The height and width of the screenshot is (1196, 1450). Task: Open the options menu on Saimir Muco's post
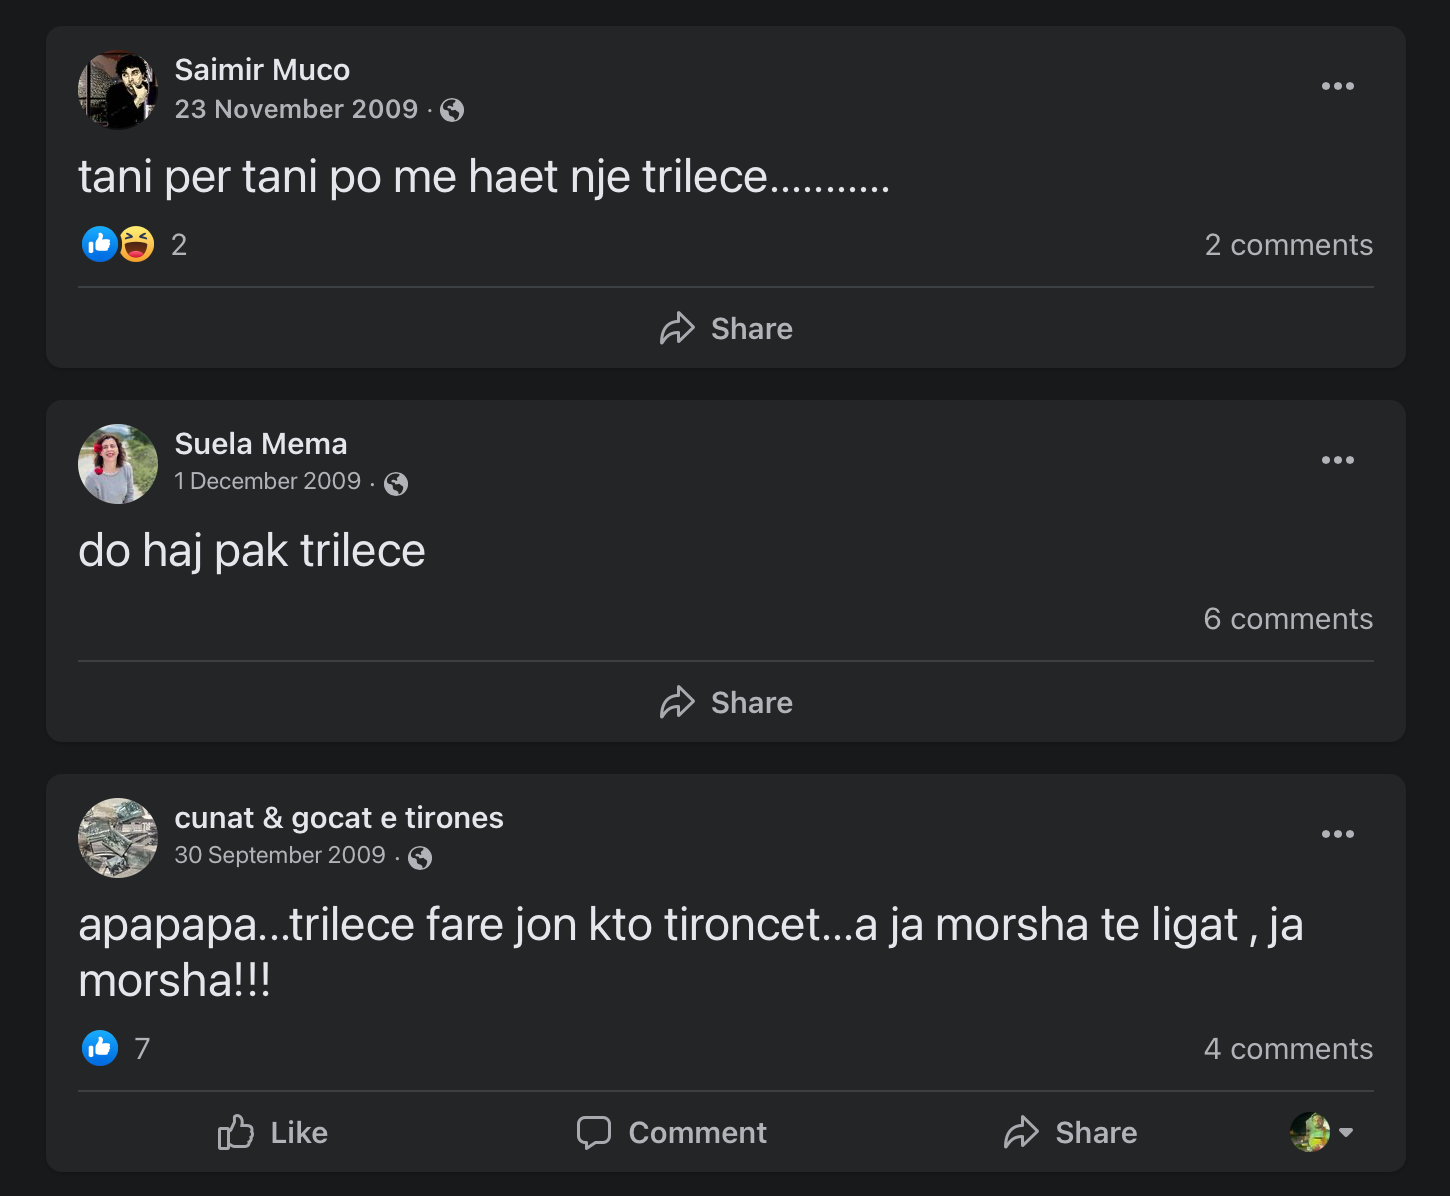tap(1338, 86)
